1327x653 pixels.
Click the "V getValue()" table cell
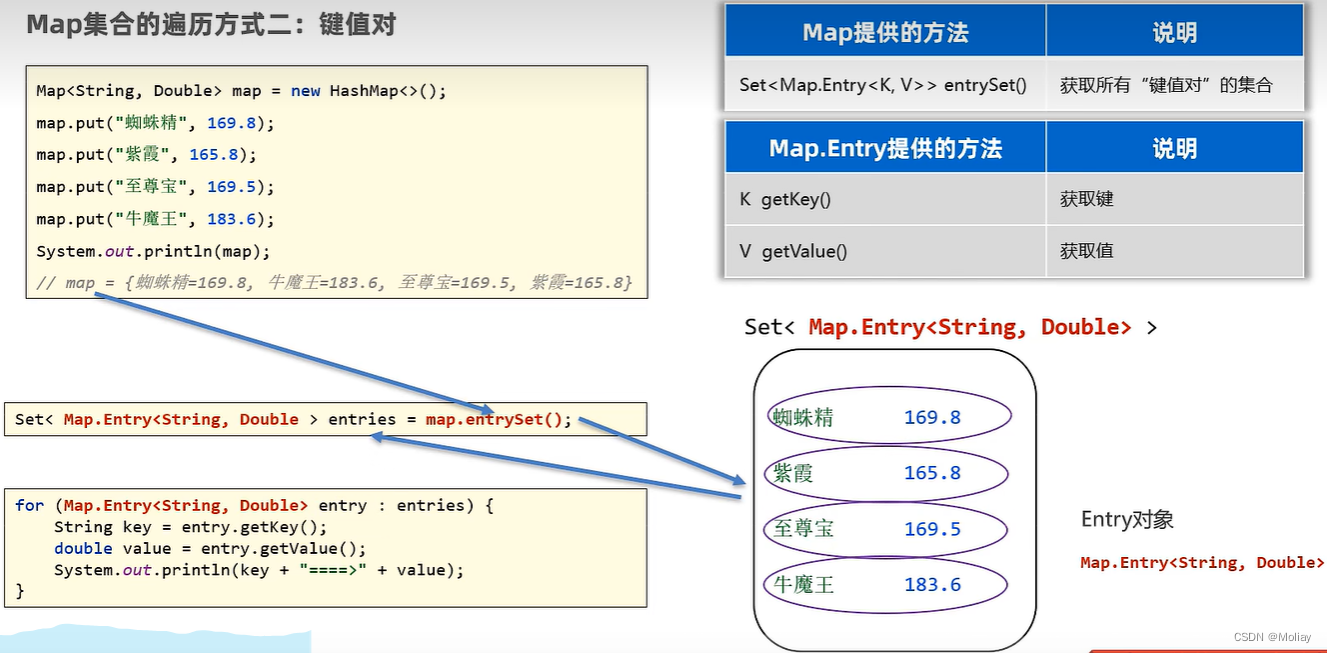click(885, 251)
